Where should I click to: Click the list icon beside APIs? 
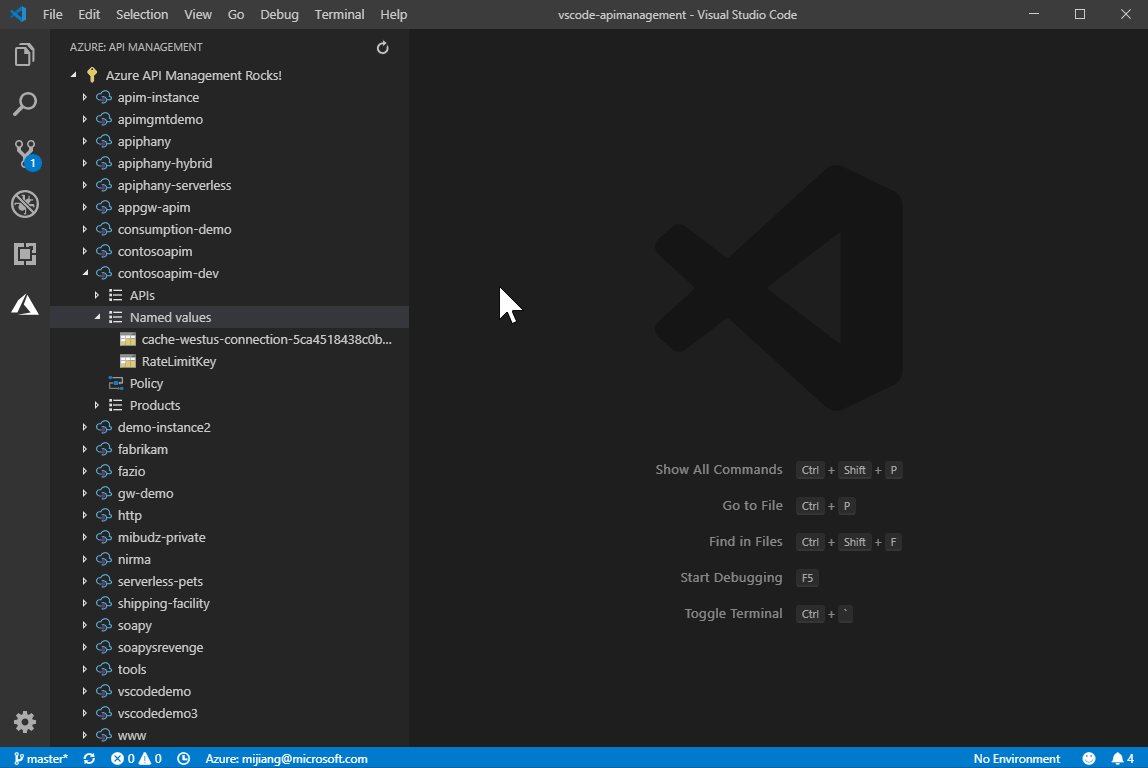pos(116,295)
